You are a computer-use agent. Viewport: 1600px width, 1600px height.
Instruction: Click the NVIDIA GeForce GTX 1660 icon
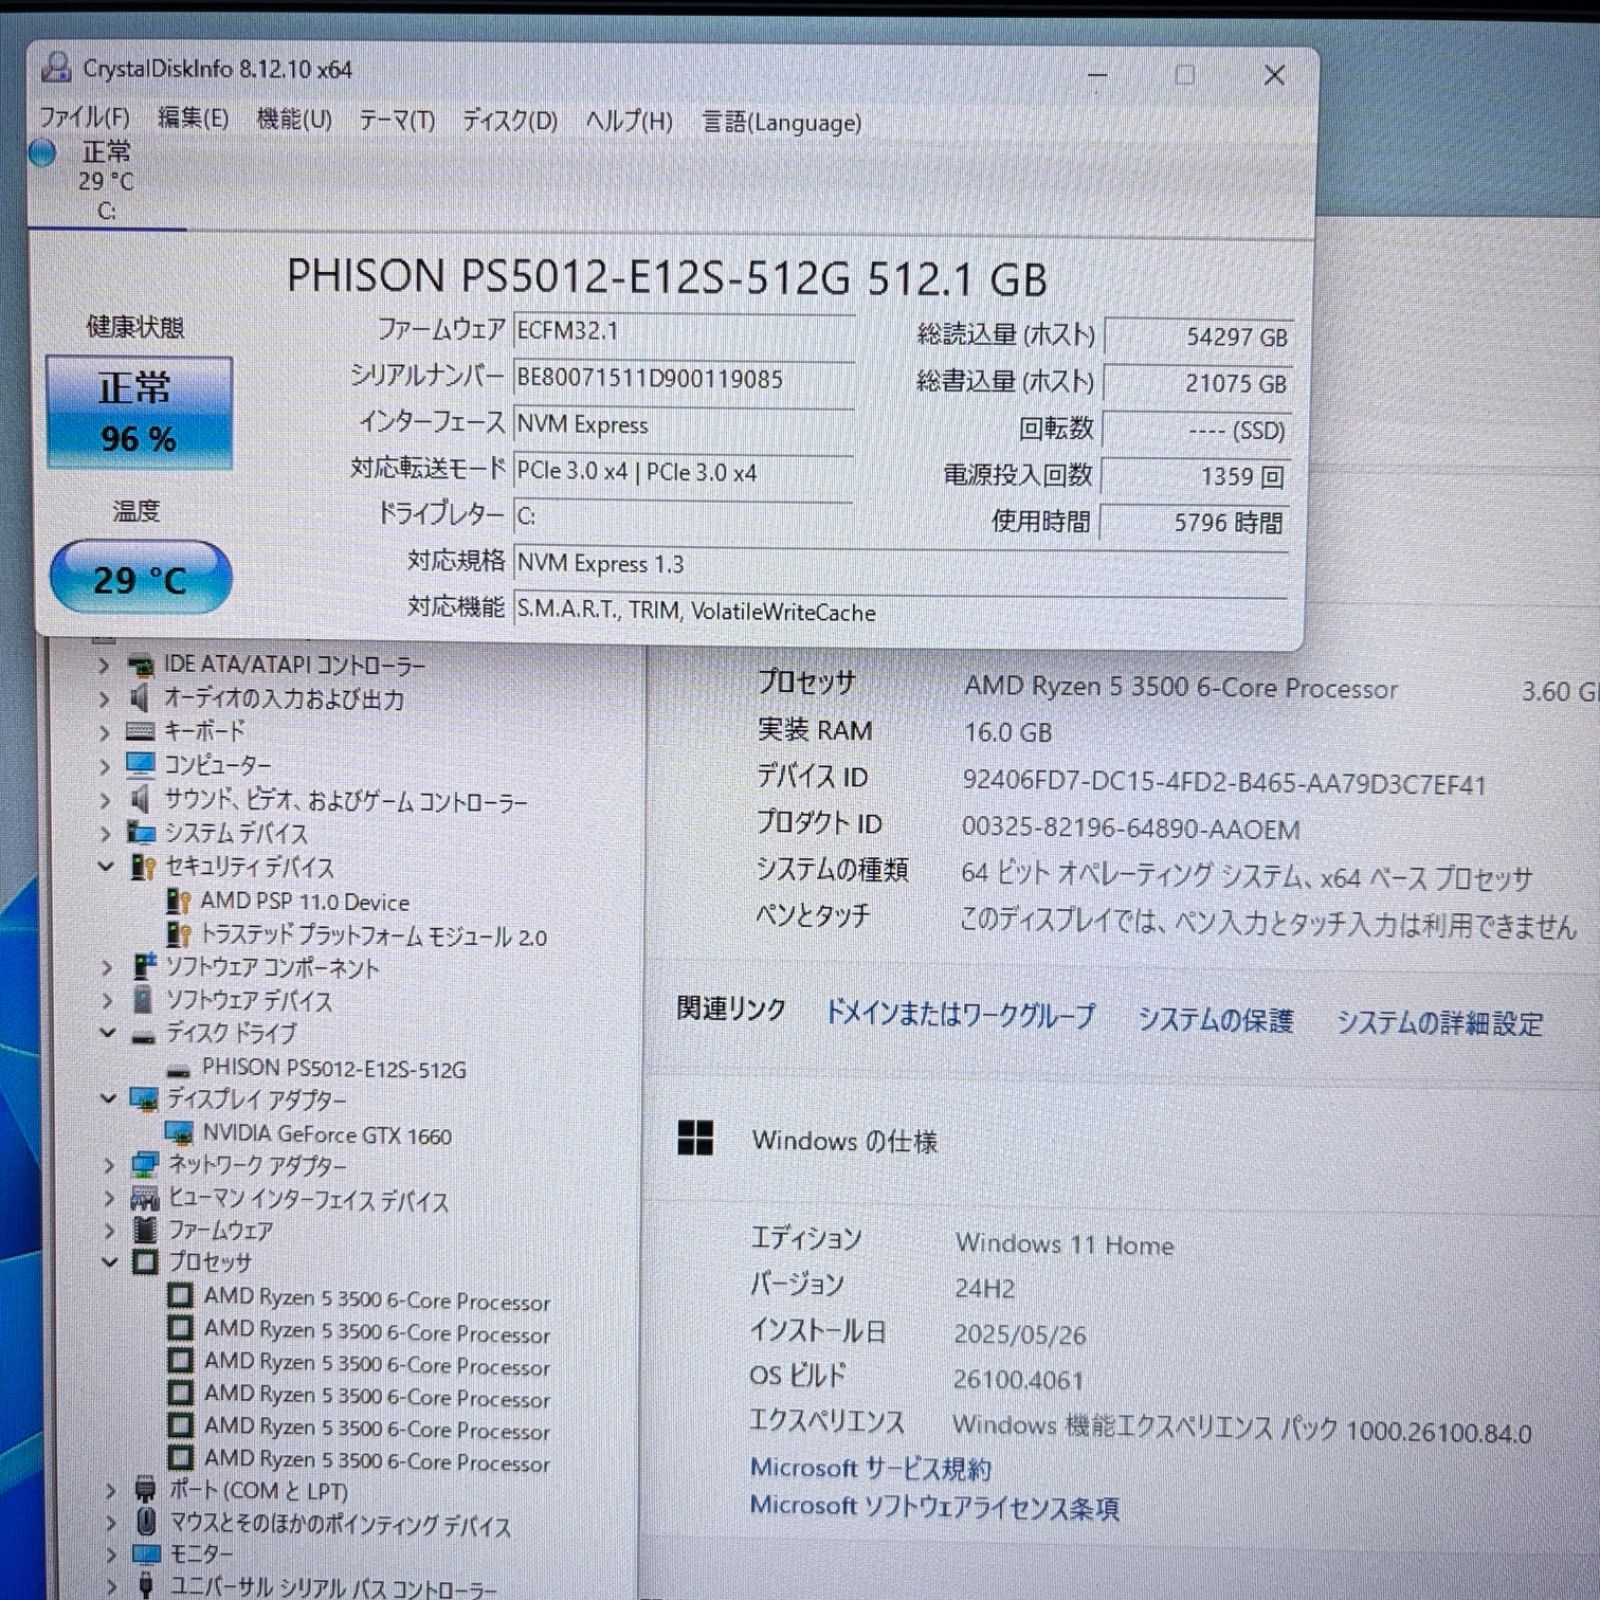pyautogui.click(x=179, y=1133)
